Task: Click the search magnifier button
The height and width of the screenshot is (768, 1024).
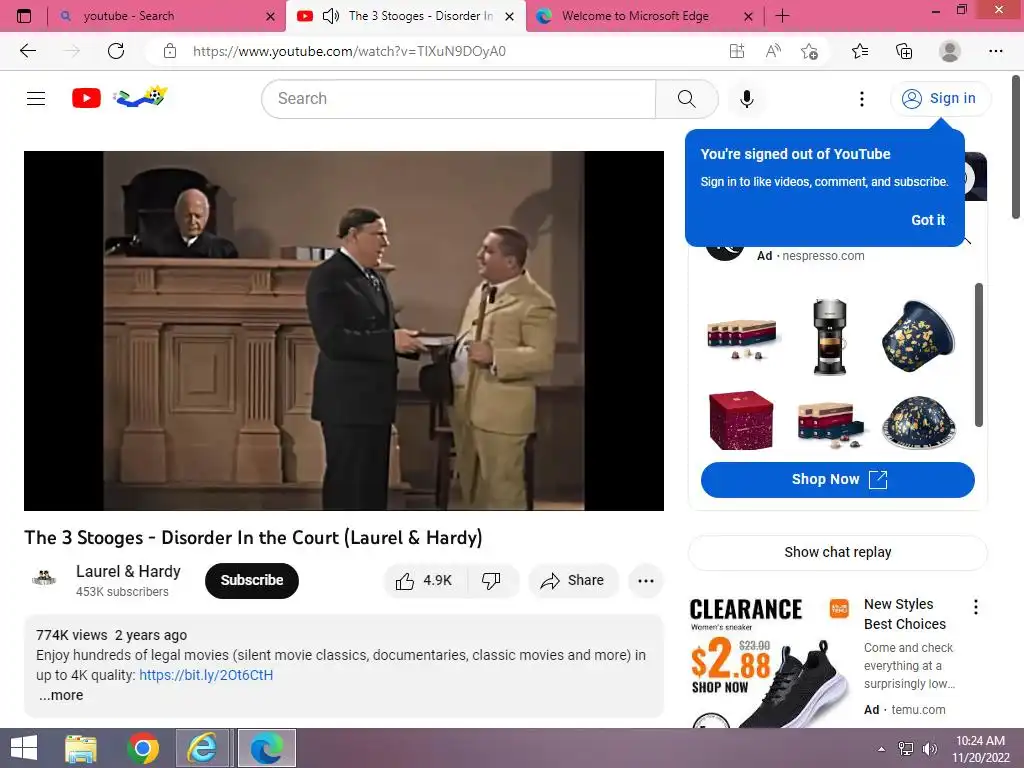Action: [x=686, y=99]
